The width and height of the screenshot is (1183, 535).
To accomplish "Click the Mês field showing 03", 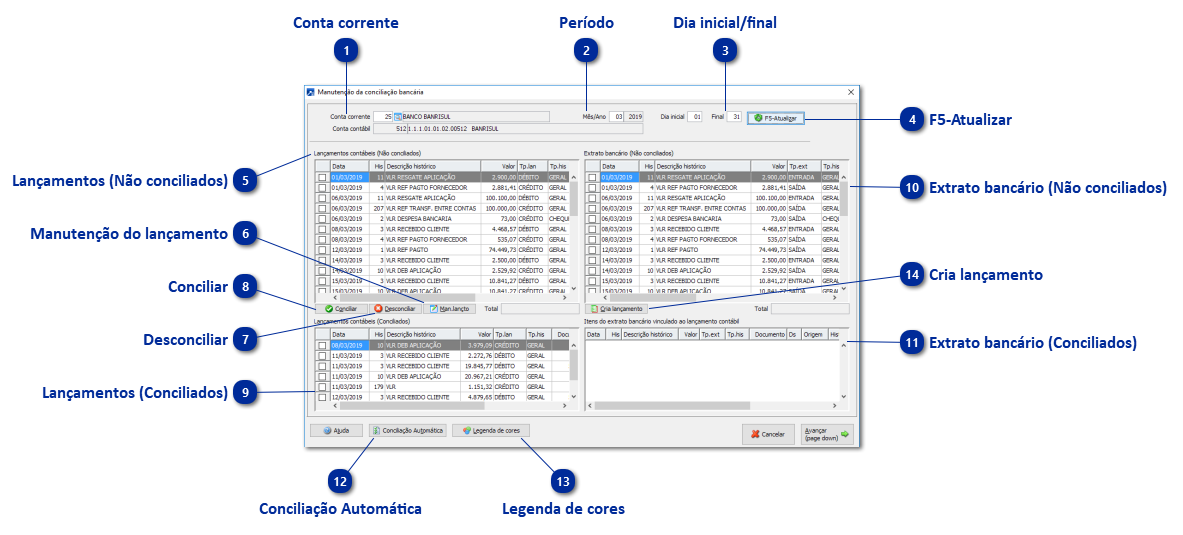I will coord(617,117).
